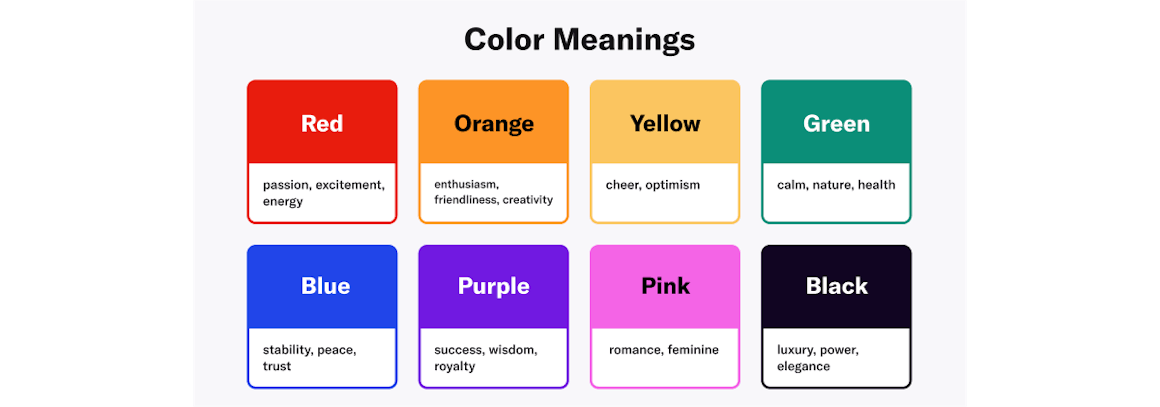
Task: Click the 'cheer, optimism' description
Action: (653, 185)
